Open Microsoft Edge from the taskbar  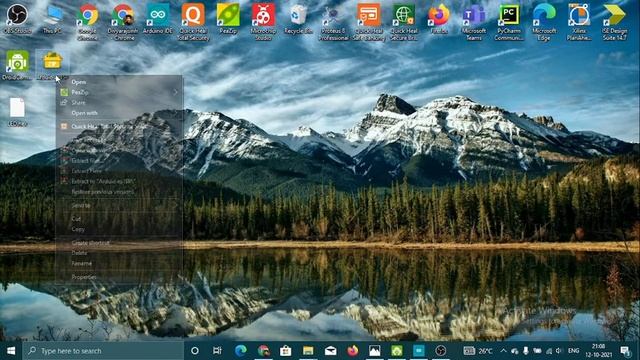click(x=241, y=351)
